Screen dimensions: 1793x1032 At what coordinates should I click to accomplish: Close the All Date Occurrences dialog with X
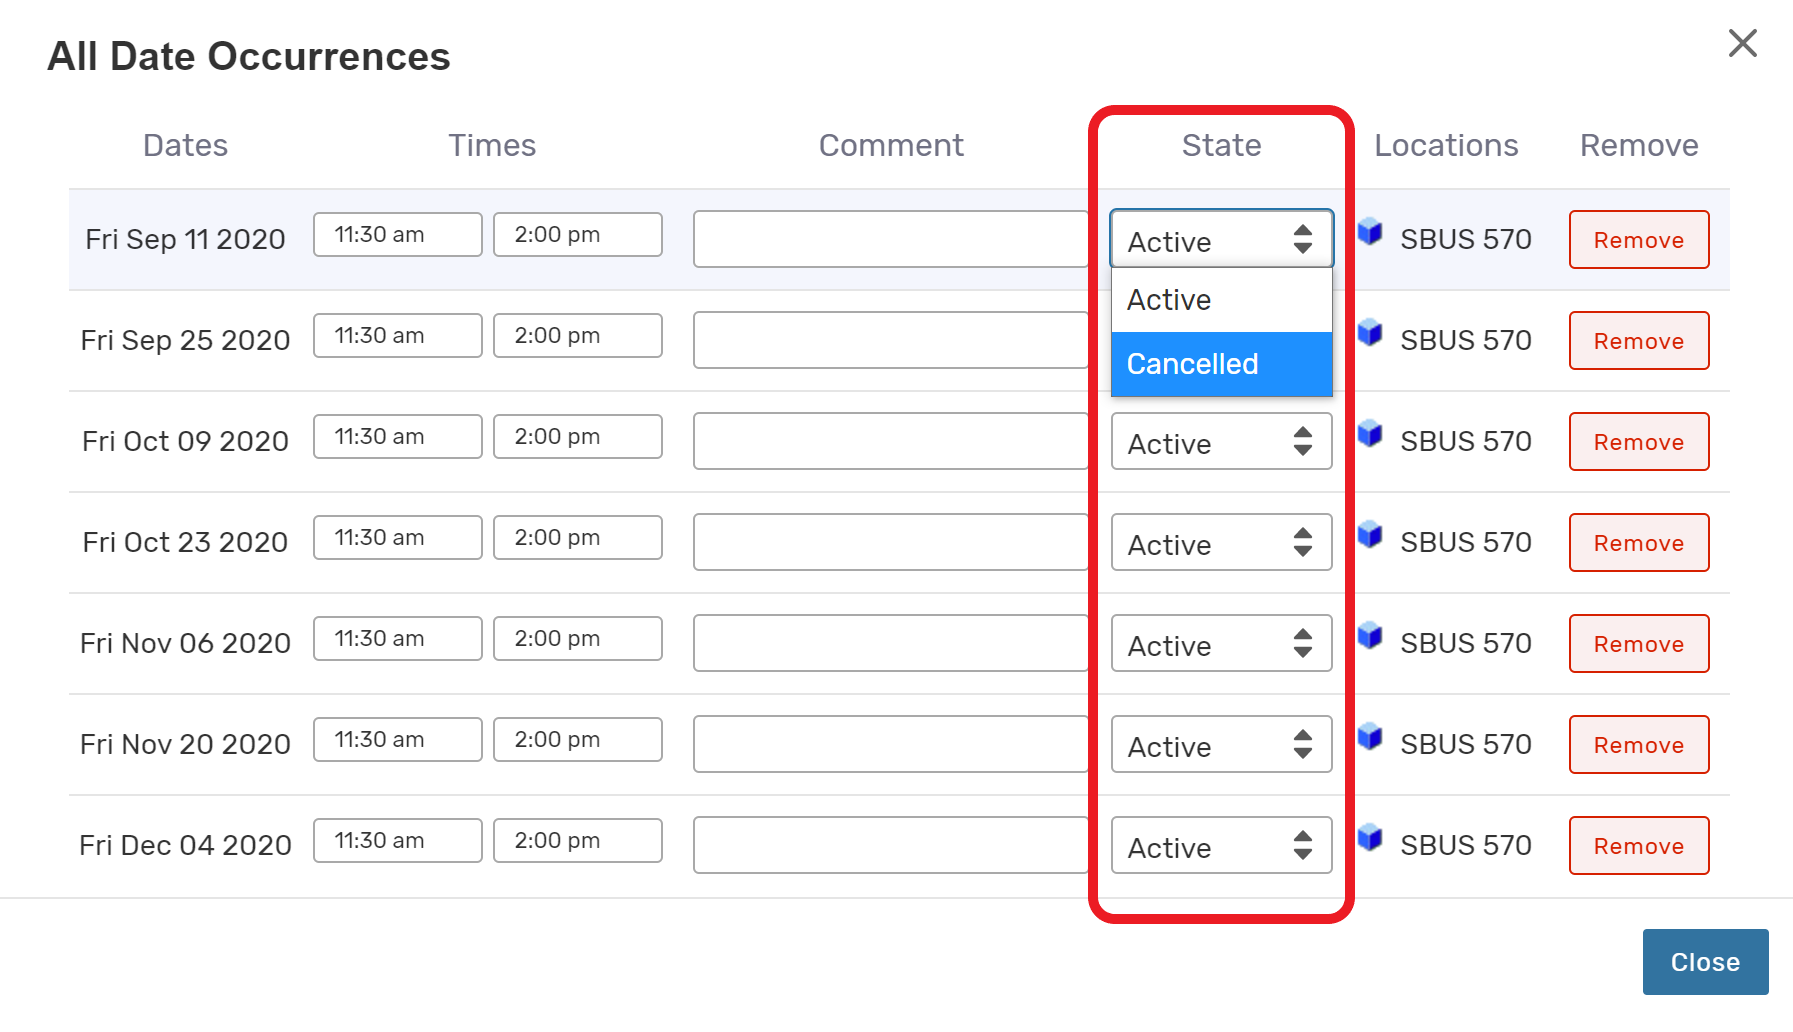coord(1742,43)
